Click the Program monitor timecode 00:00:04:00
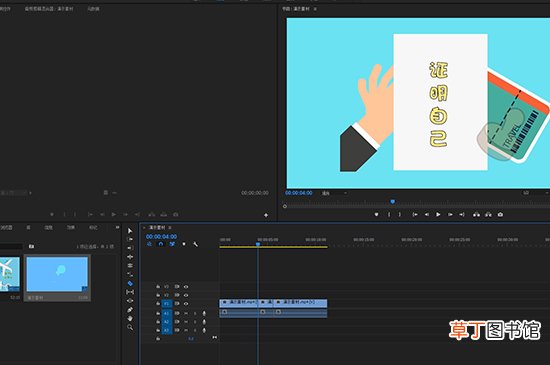 [299, 193]
